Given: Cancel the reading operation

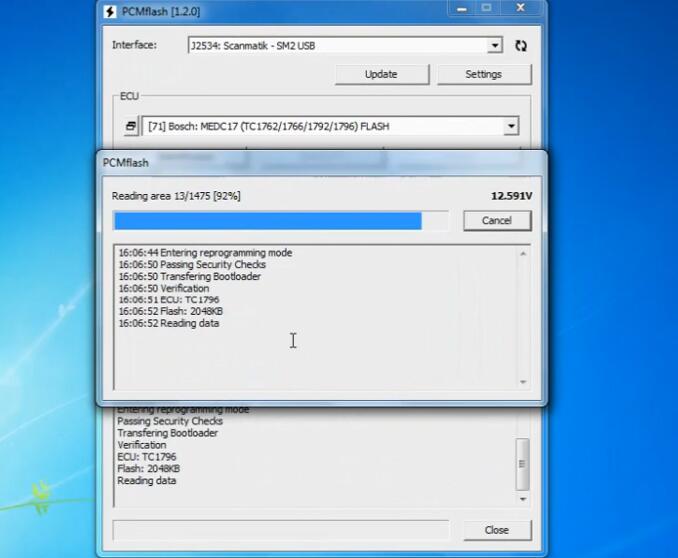Looking at the screenshot, I should [497, 221].
